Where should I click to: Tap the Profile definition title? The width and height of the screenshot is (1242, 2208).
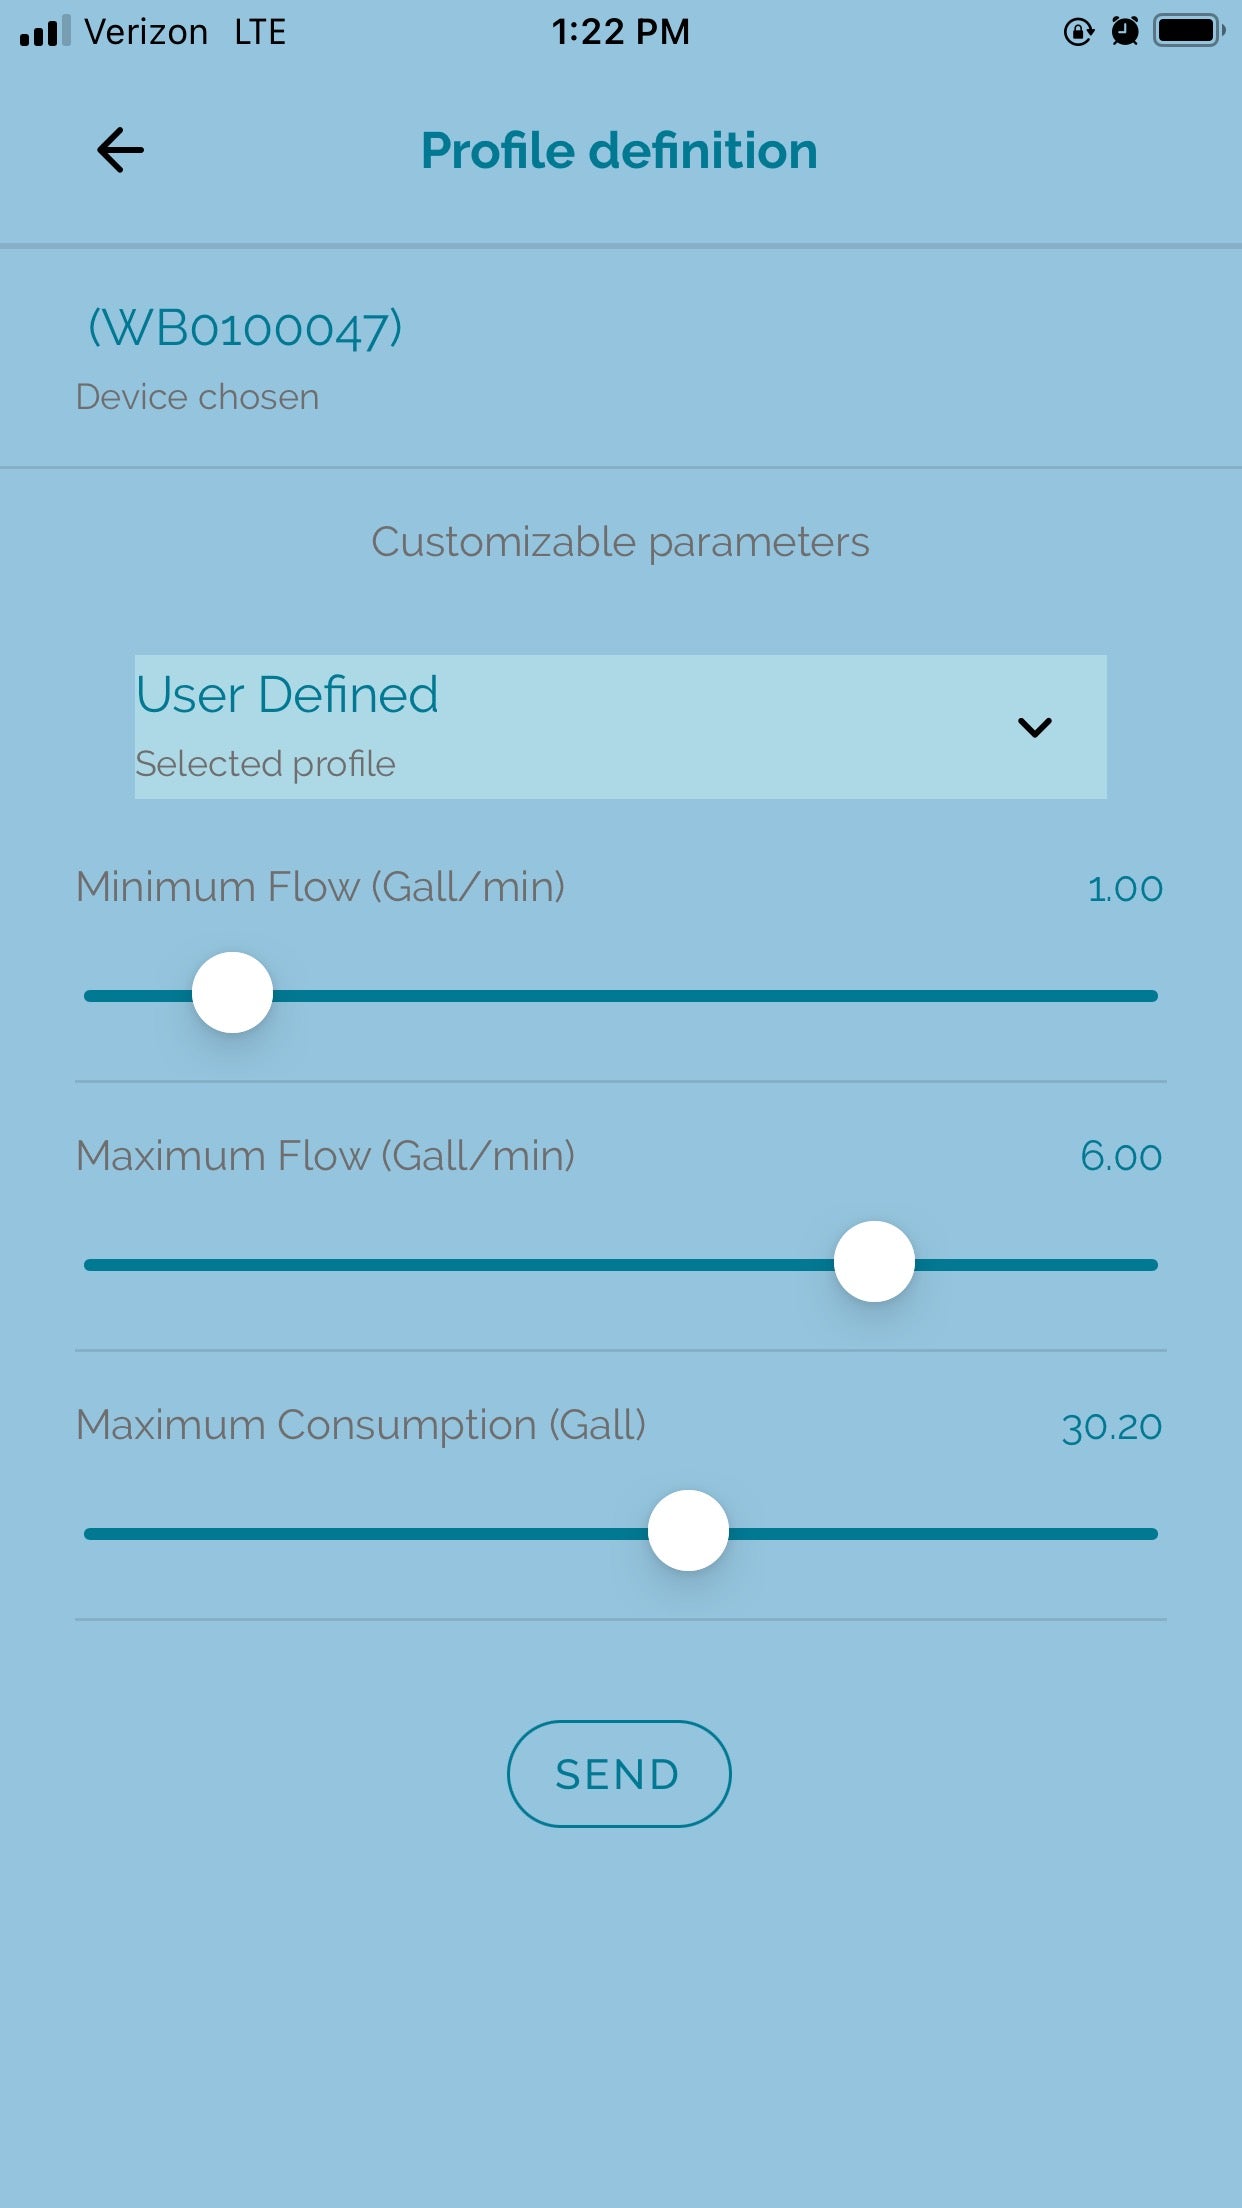coord(619,151)
